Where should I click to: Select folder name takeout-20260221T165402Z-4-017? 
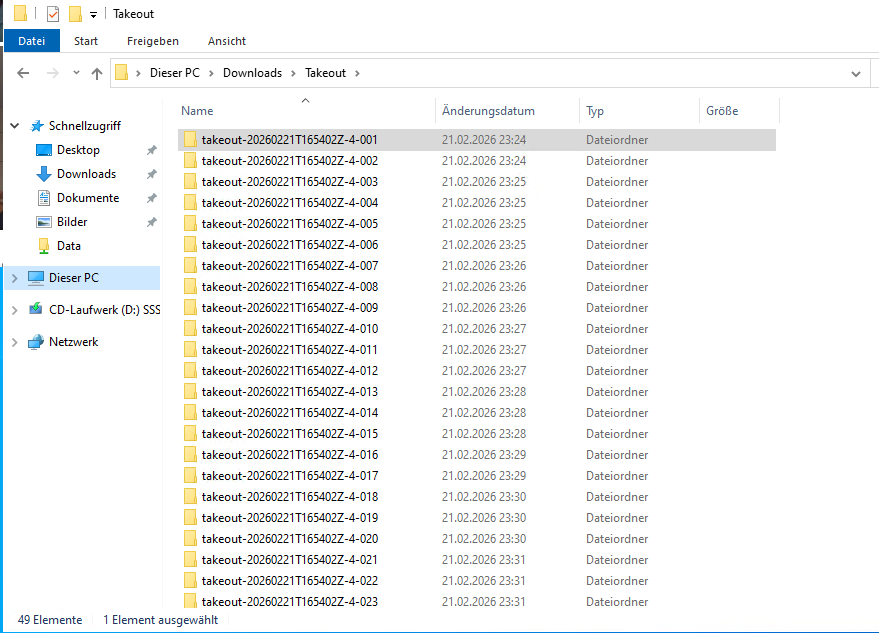[290, 476]
